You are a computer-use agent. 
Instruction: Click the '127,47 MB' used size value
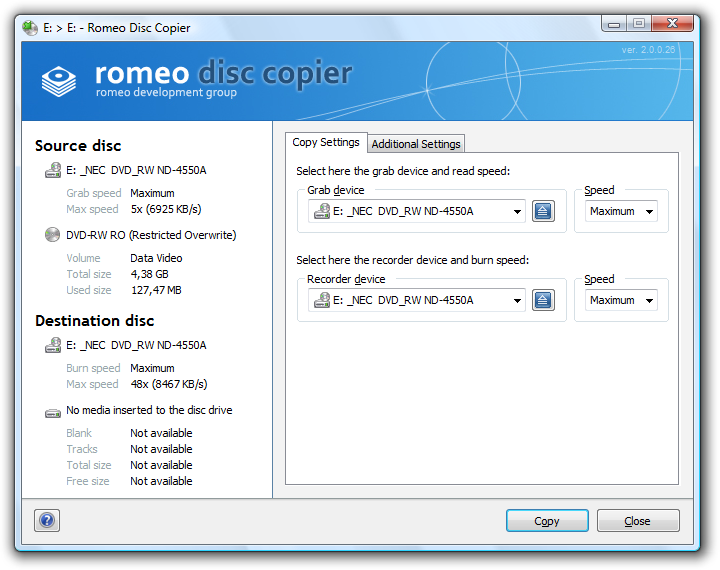[156, 290]
